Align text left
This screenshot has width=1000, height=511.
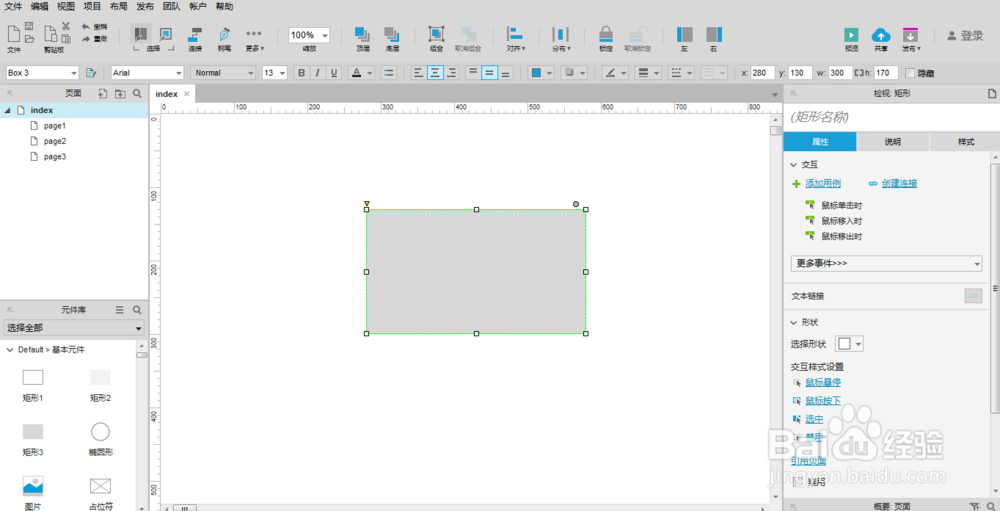click(x=418, y=73)
